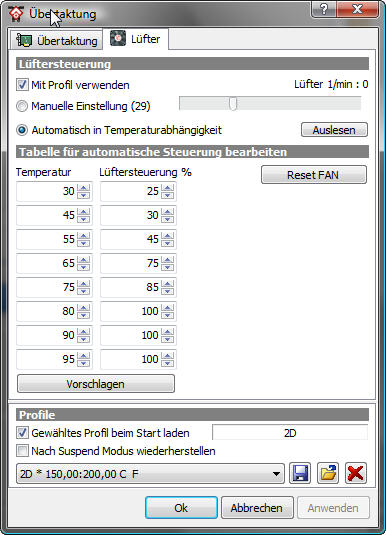This screenshot has height=535, width=386.
Task: Decrease the temperature 95 spinner value
Action: [84, 363]
